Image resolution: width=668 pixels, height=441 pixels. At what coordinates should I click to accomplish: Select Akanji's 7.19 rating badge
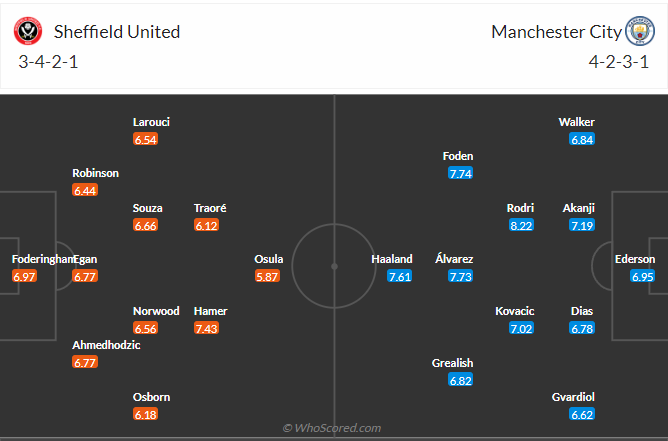(x=582, y=225)
